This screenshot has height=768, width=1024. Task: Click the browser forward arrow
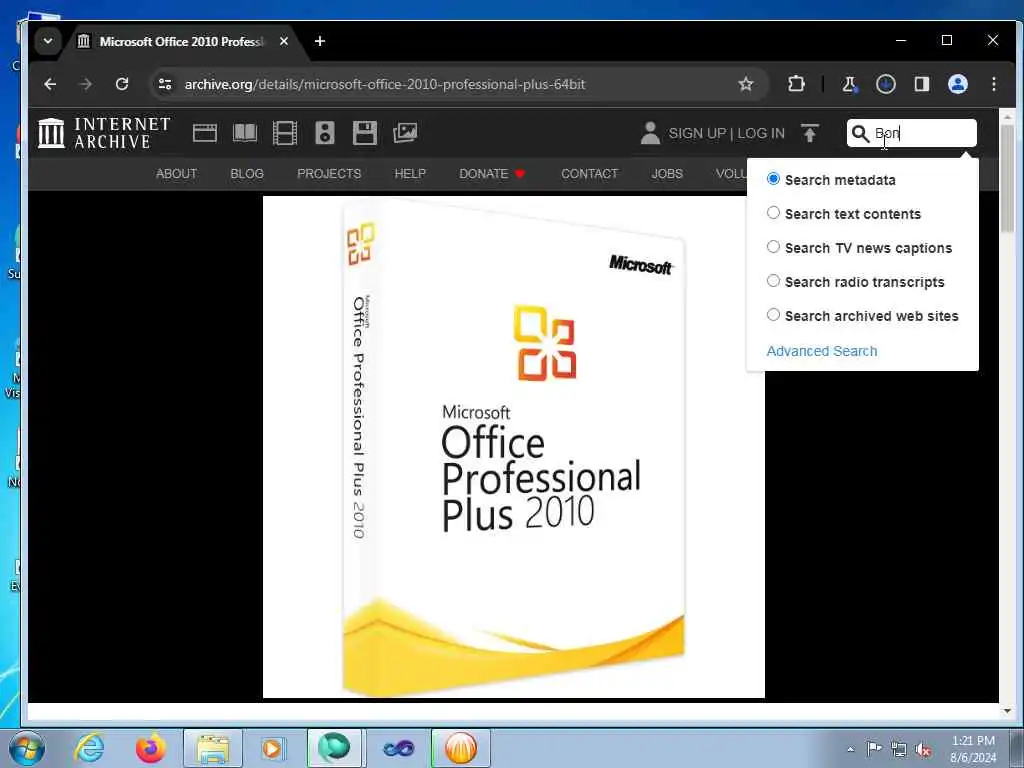[x=86, y=84]
